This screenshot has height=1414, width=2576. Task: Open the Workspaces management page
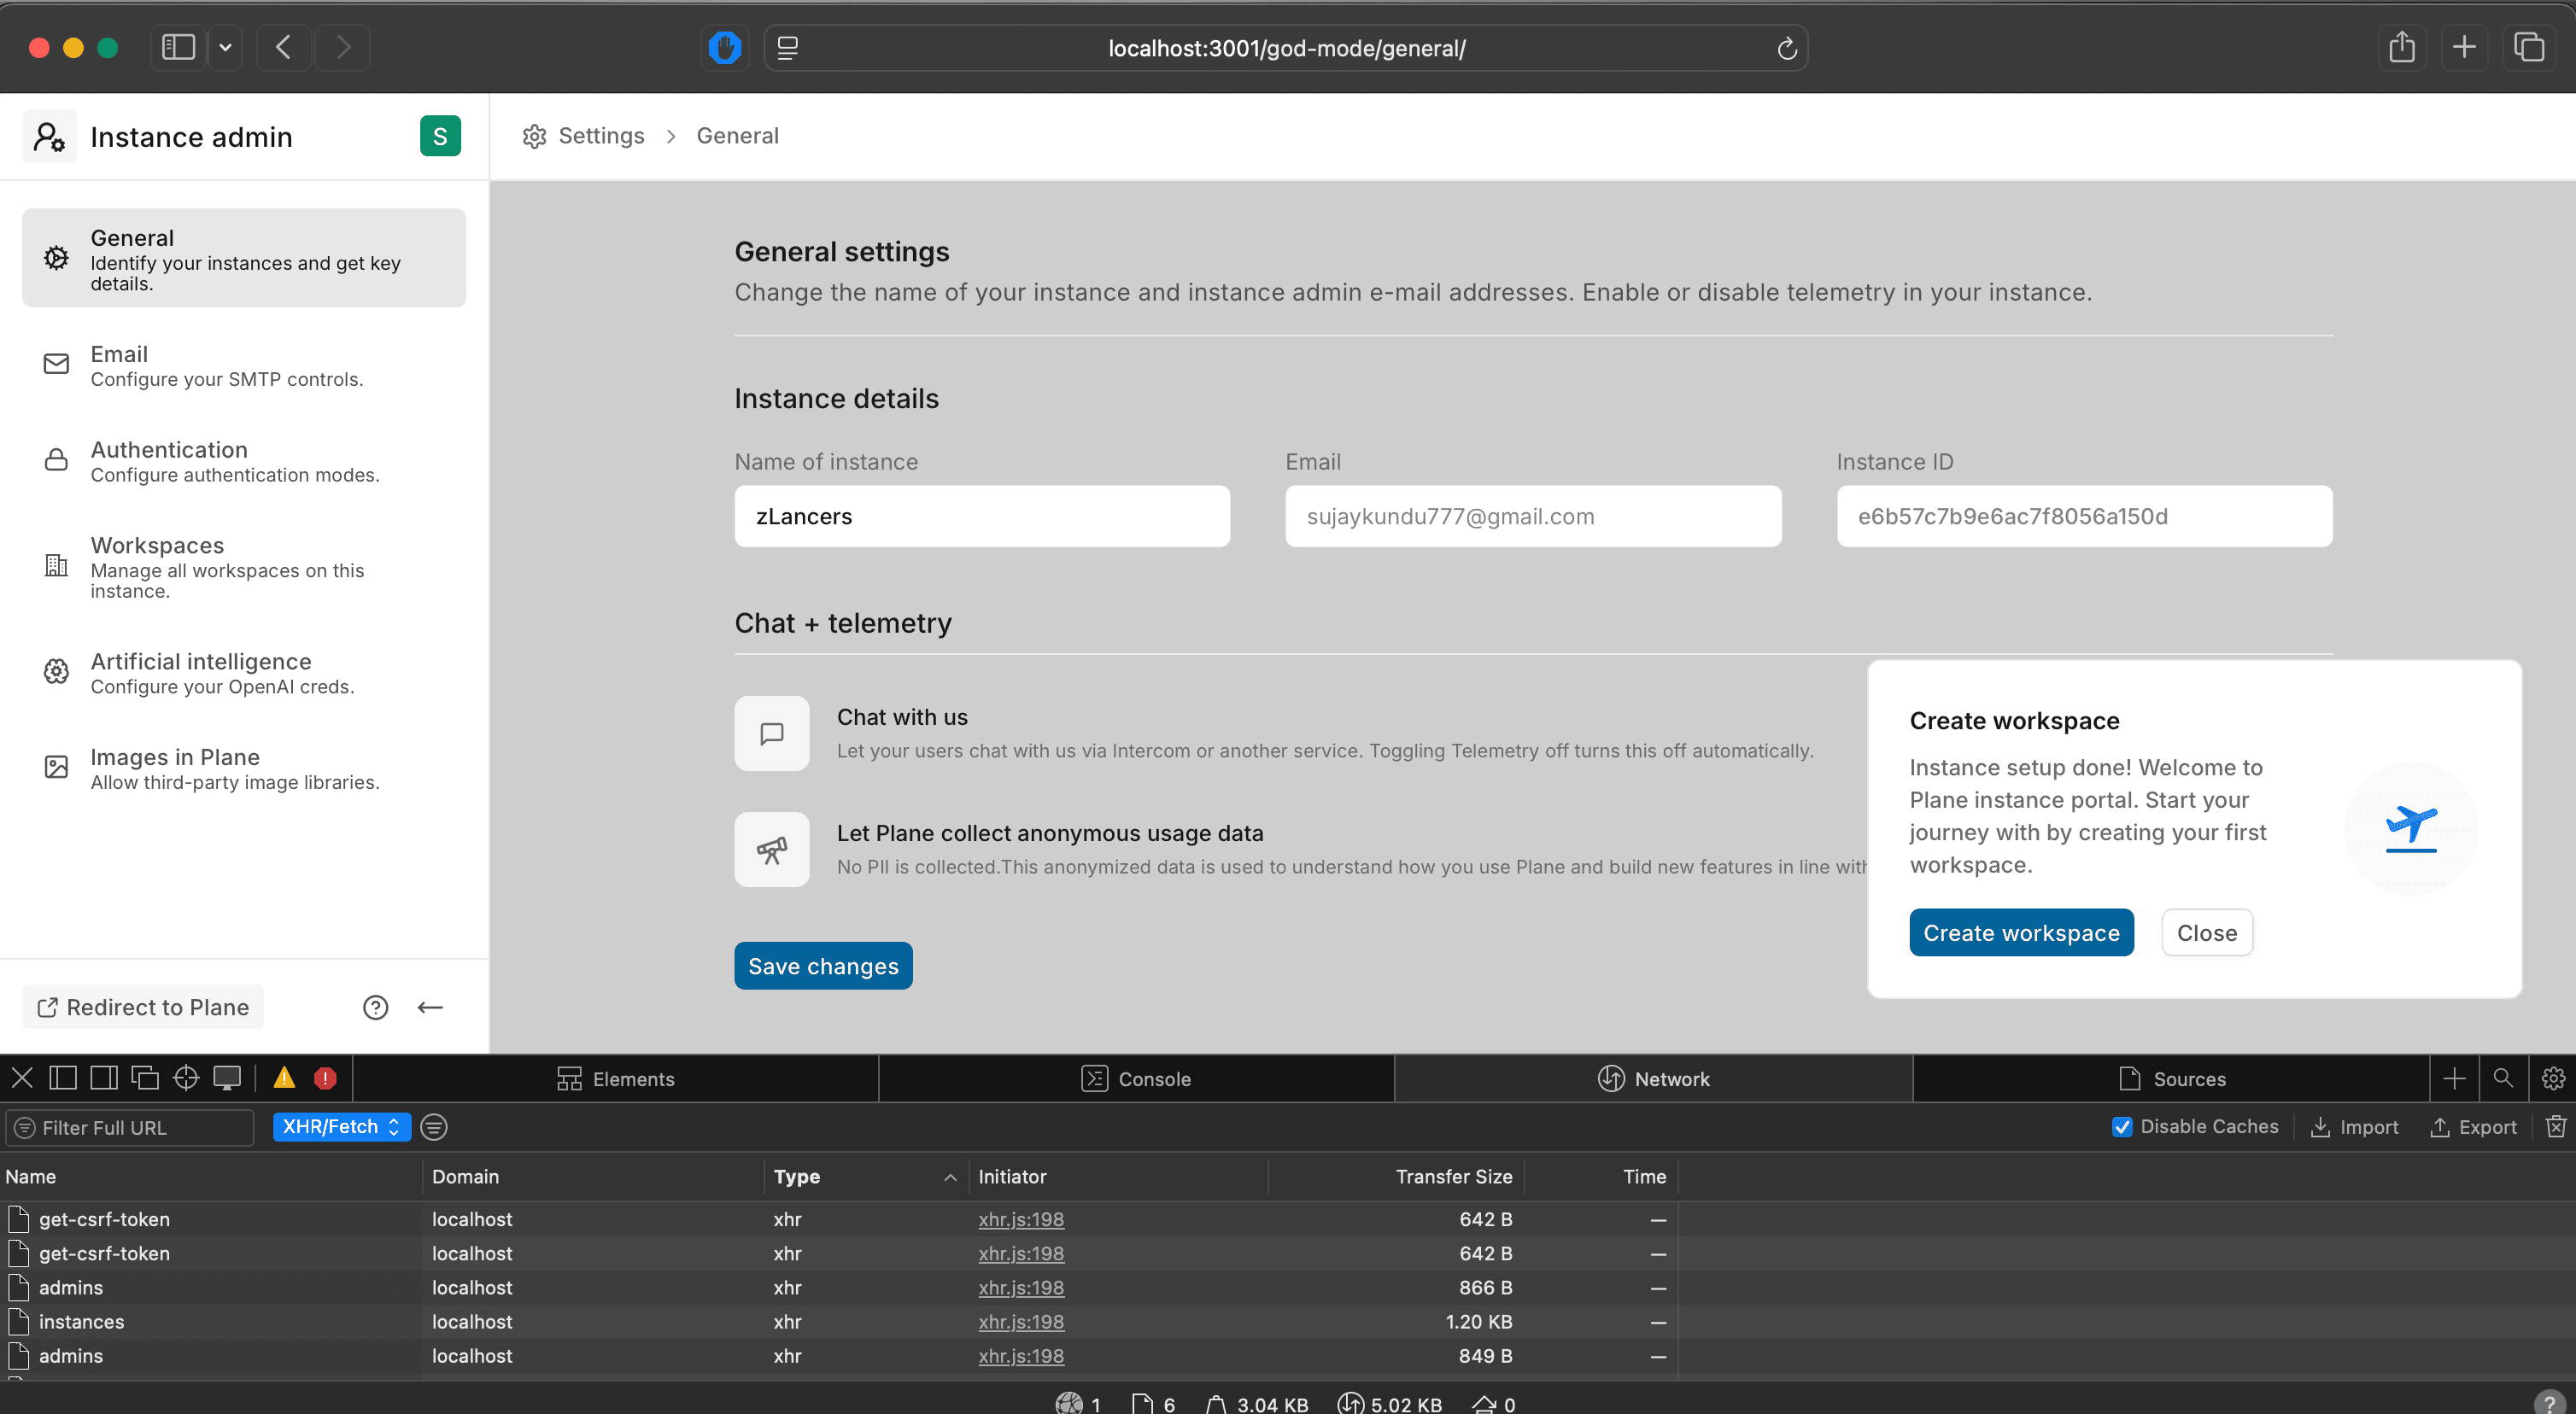(244, 567)
